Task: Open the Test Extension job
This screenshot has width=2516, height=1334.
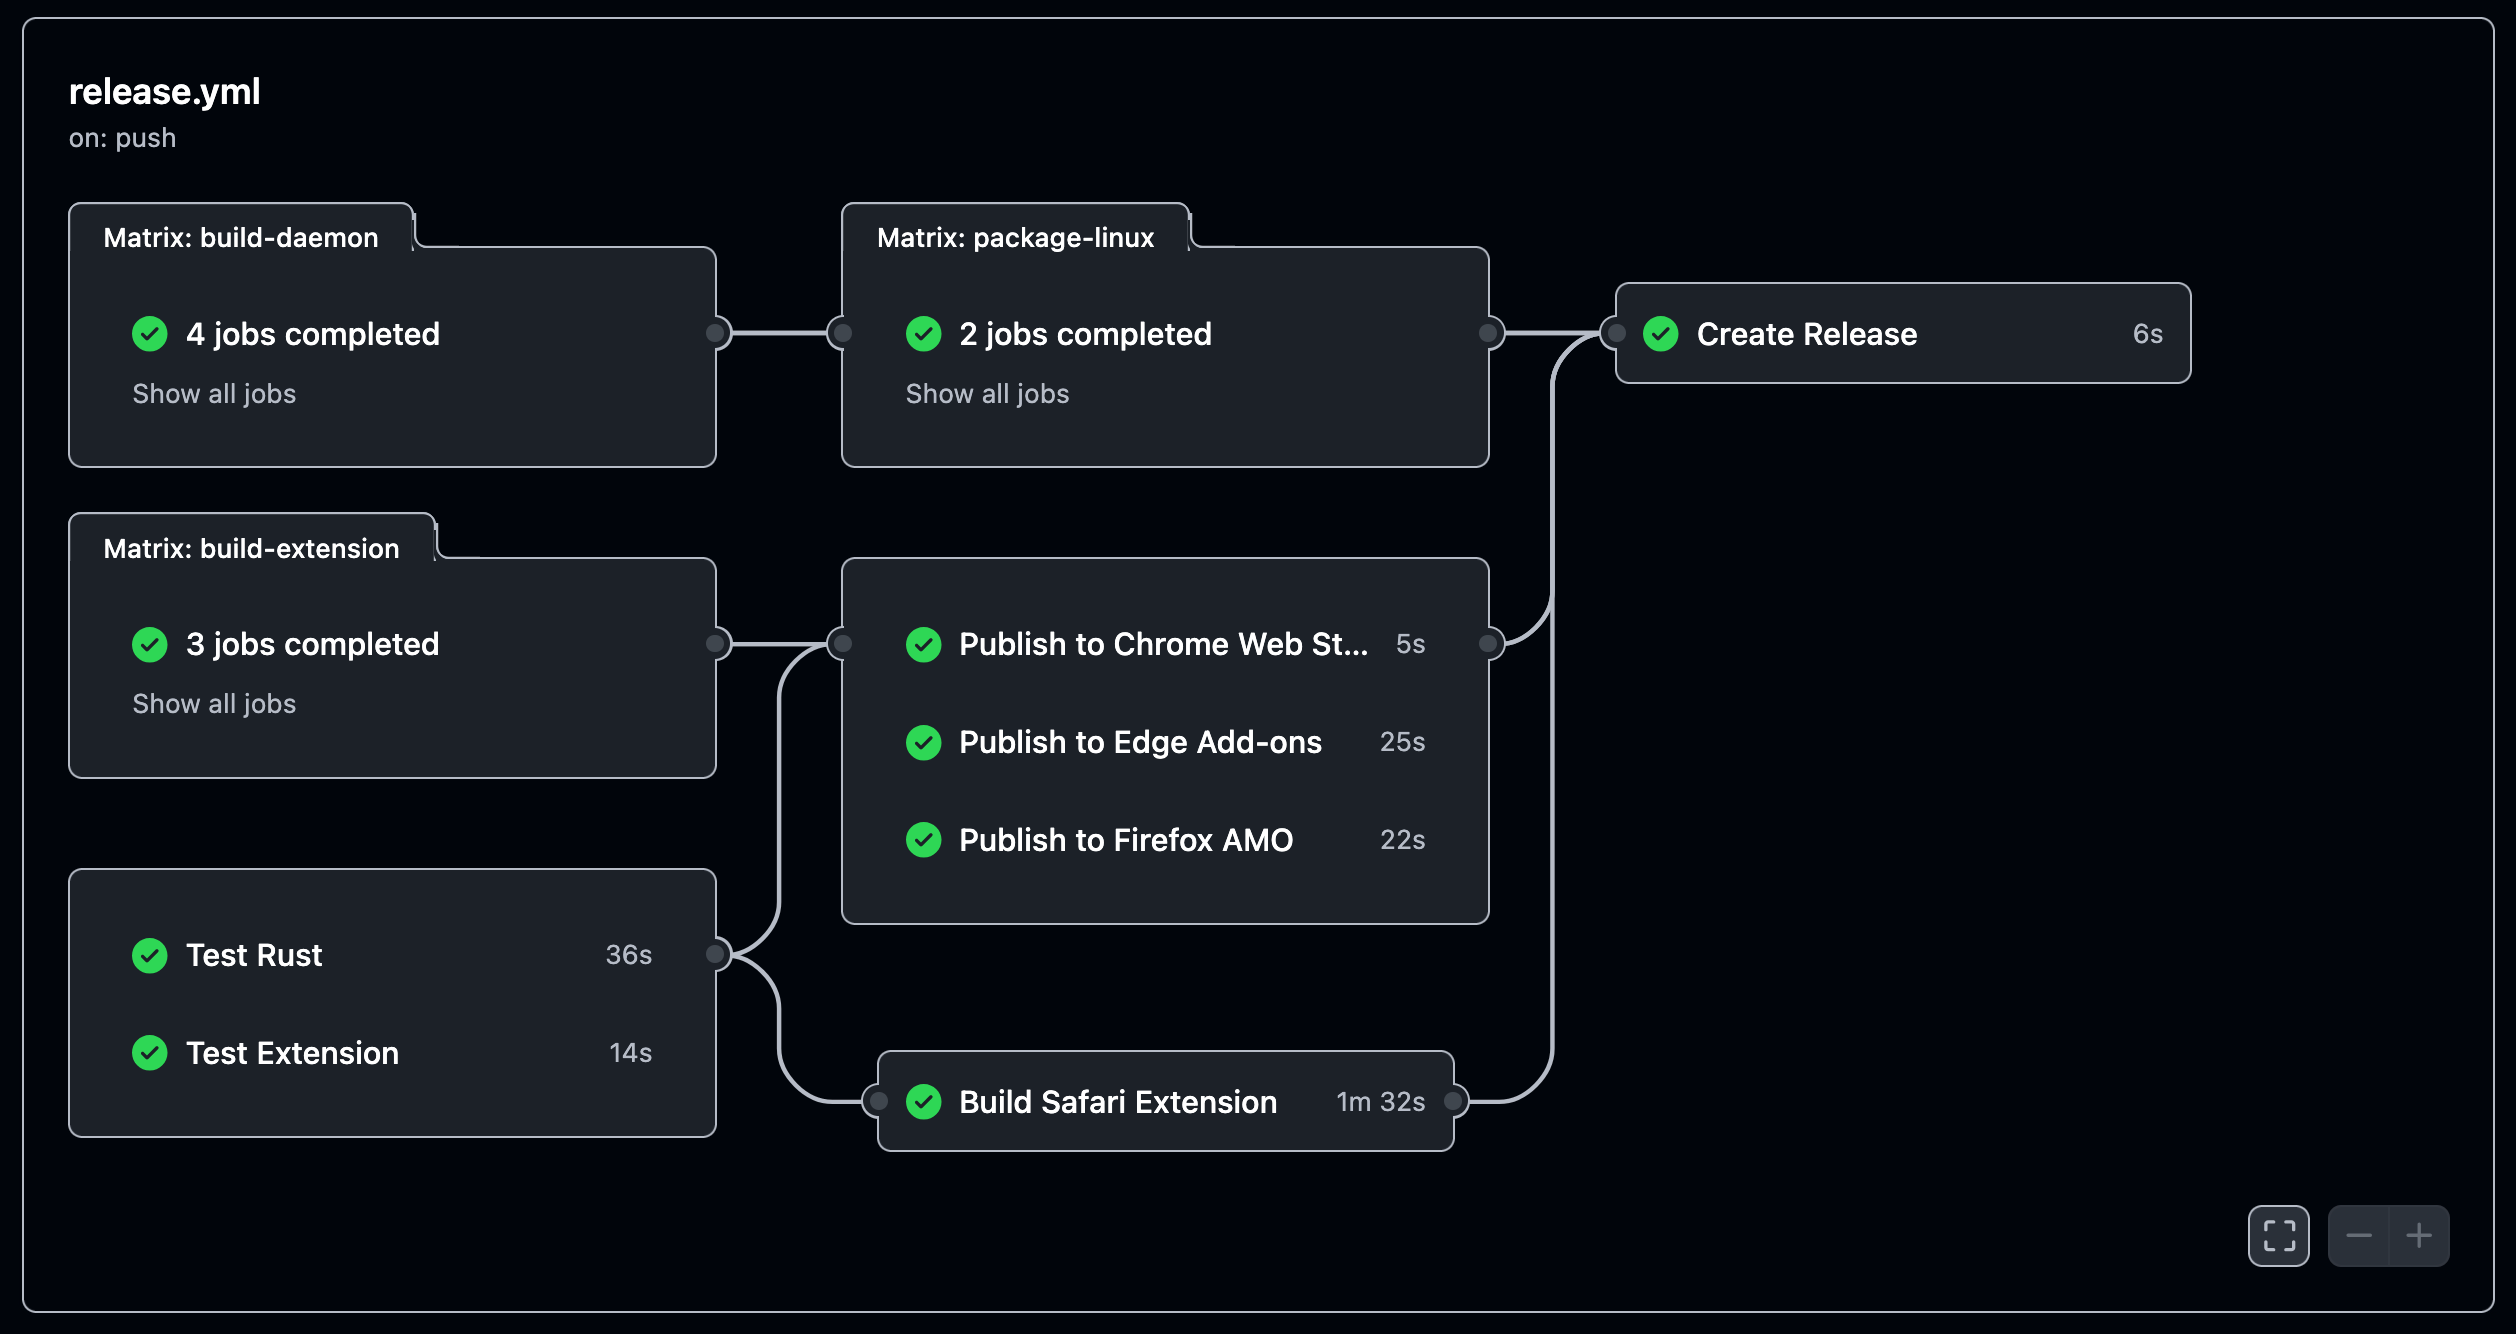Action: (292, 1053)
